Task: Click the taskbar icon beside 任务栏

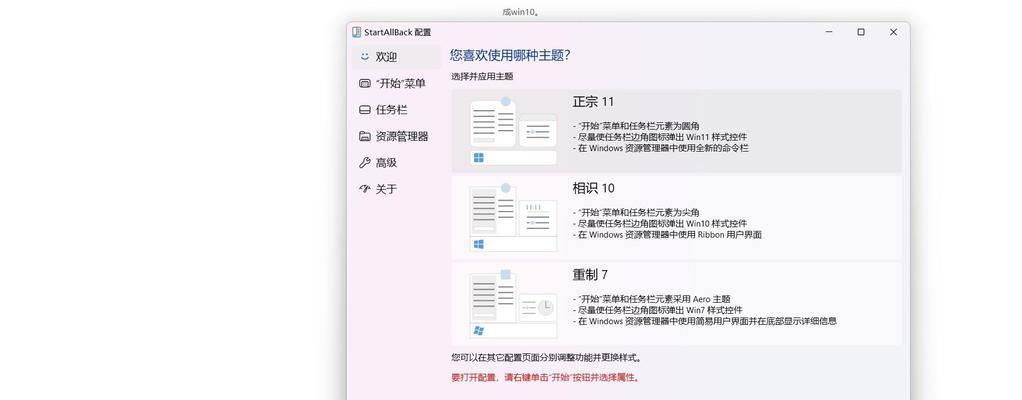Action: (365, 110)
